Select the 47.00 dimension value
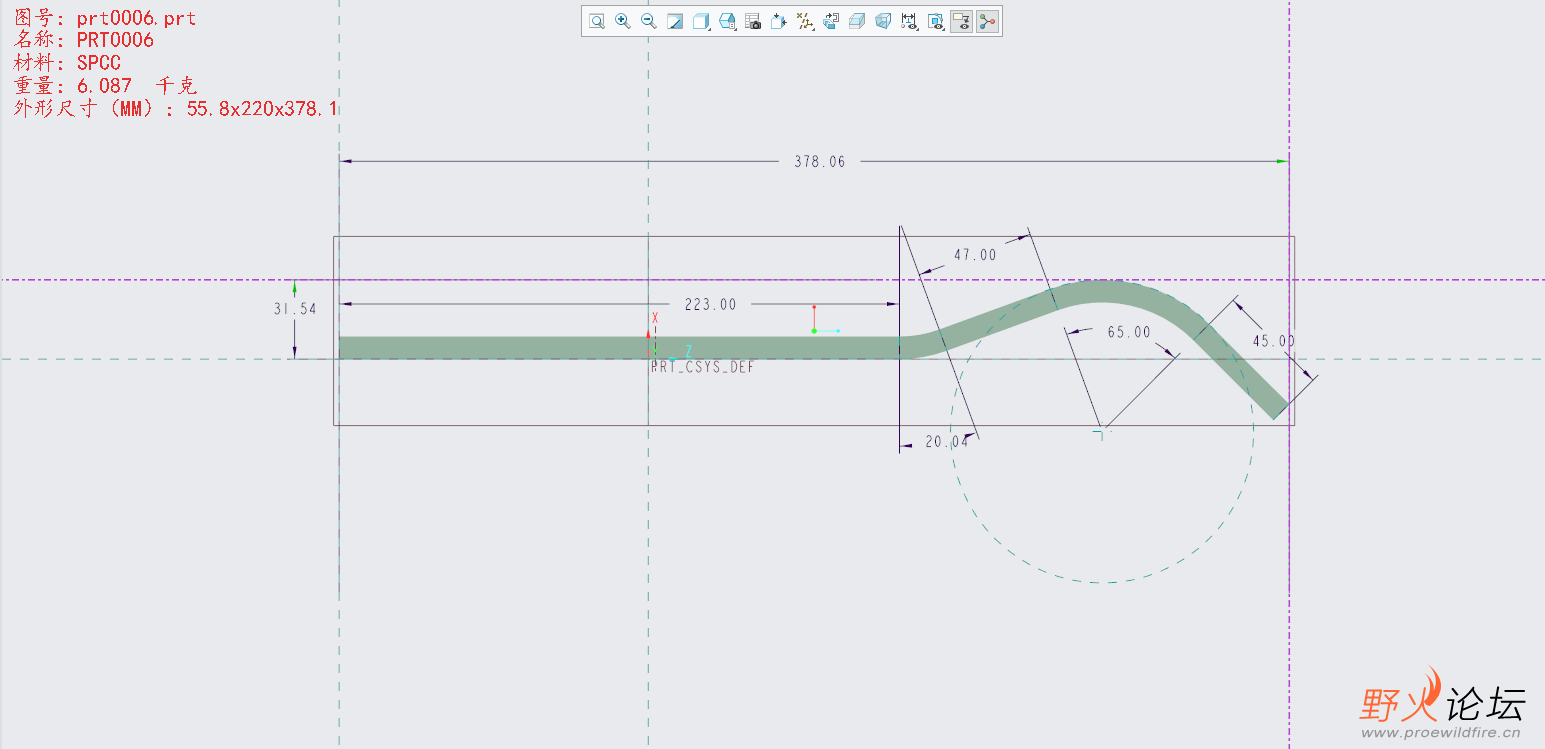The width and height of the screenshot is (1545, 749). click(975, 255)
